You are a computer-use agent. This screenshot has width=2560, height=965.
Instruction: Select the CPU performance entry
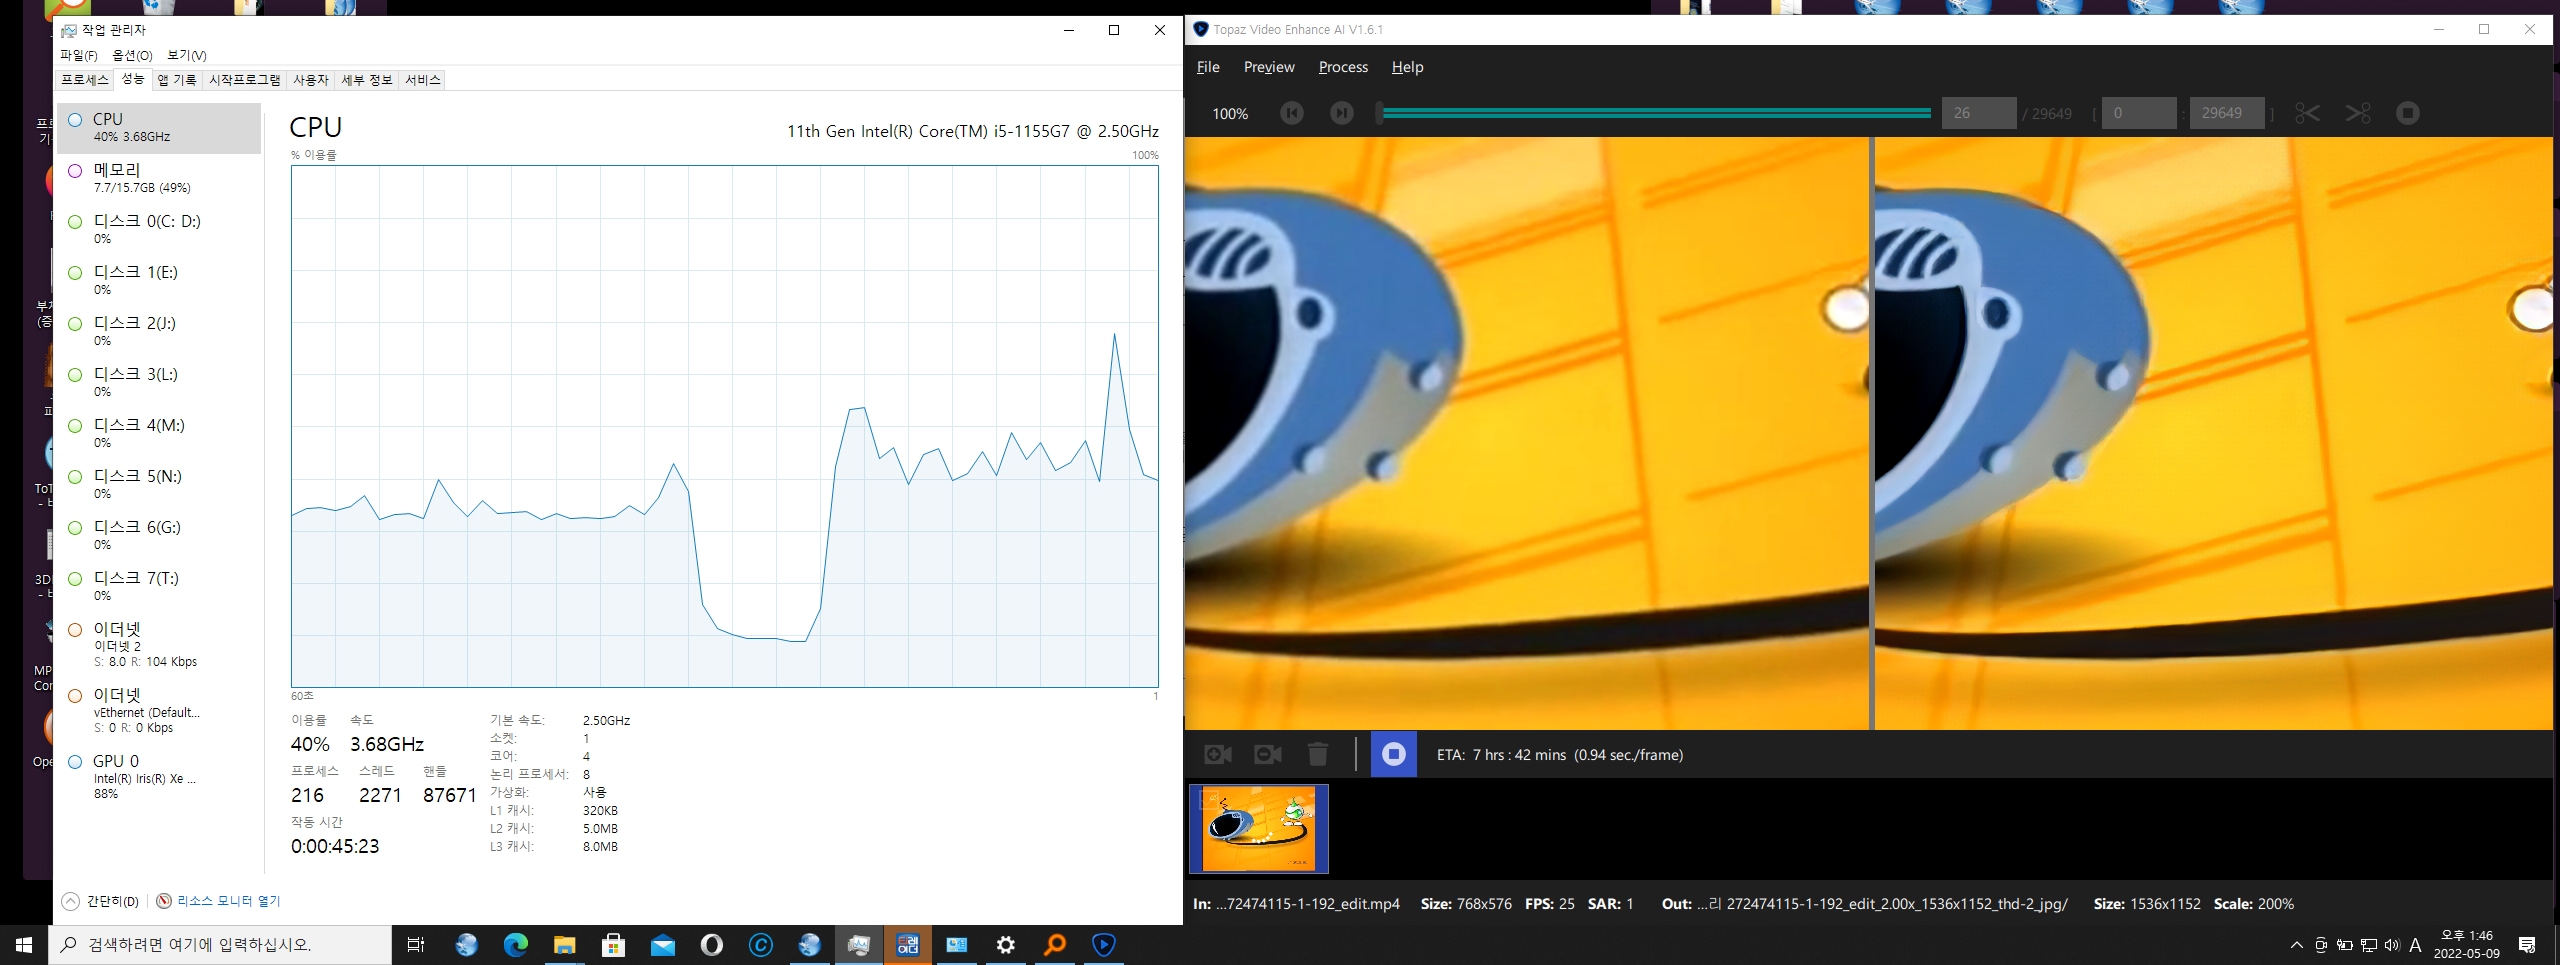click(x=159, y=128)
